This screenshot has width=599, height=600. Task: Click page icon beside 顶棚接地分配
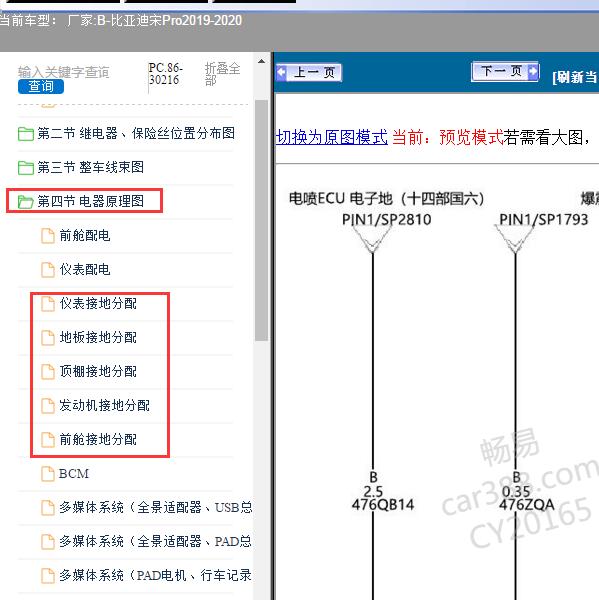pyautogui.click(x=48, y=372)
